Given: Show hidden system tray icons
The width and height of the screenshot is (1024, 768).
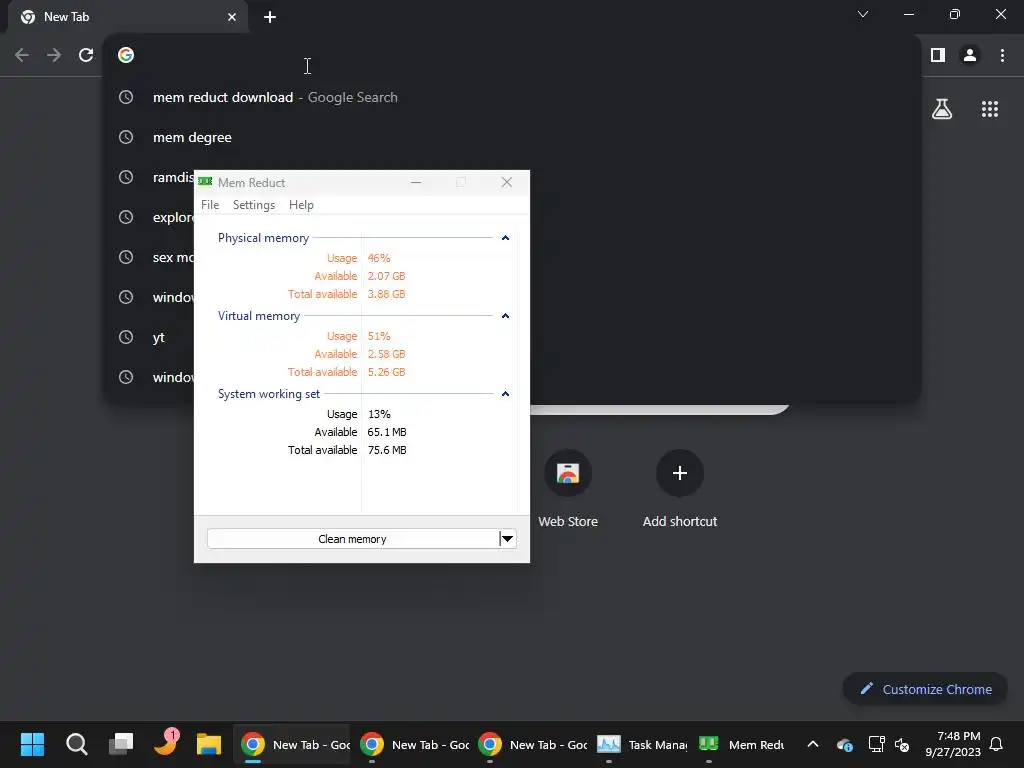Looking at the screenshot, I should click(x=813, y=744).
